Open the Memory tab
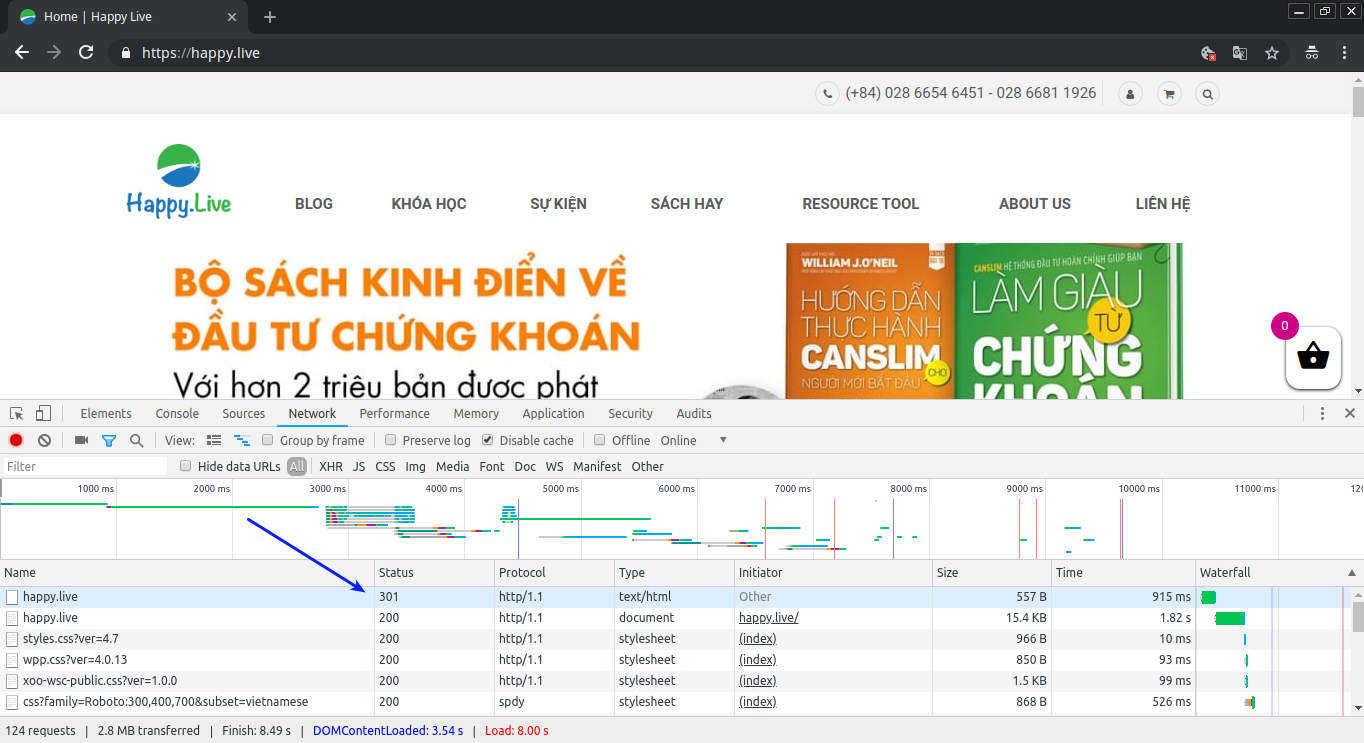 (476, 413)
